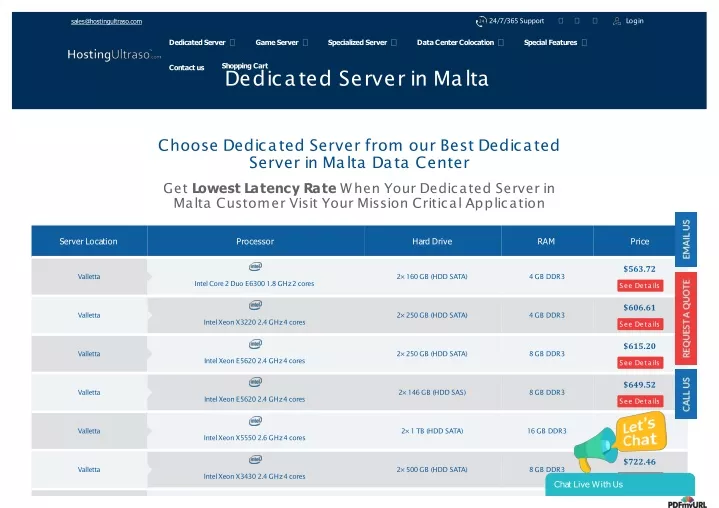Image resolution: width=719 pixels, height=508 pixels.
Task: Open the Shopping Cart link
Action: click(x=245, y=66)
